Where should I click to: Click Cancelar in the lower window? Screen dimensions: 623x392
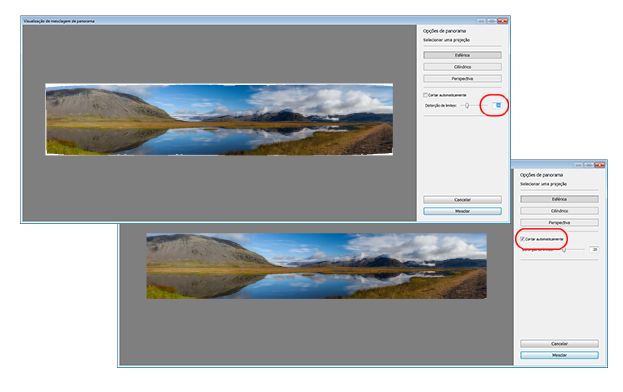[x=559, y=344]
